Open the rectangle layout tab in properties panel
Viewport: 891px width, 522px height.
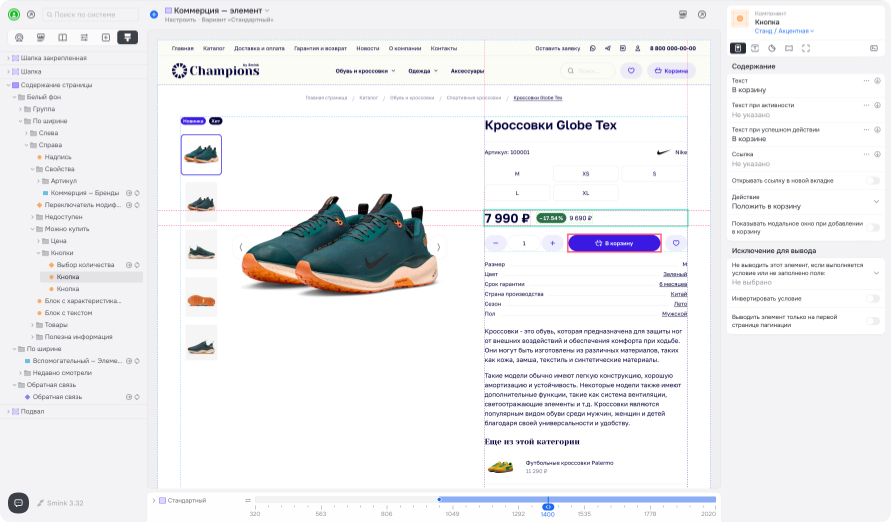coord(789,48)
